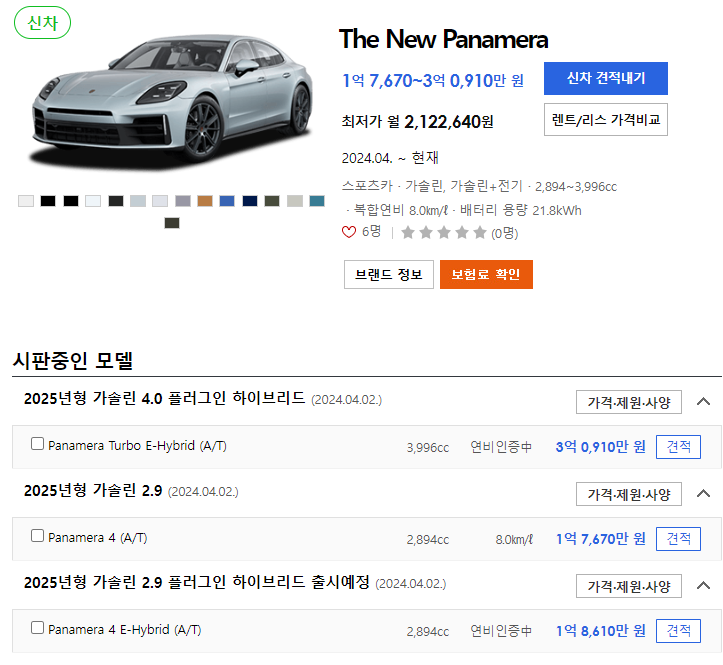Click the title The New Panamera

(444, 39)
